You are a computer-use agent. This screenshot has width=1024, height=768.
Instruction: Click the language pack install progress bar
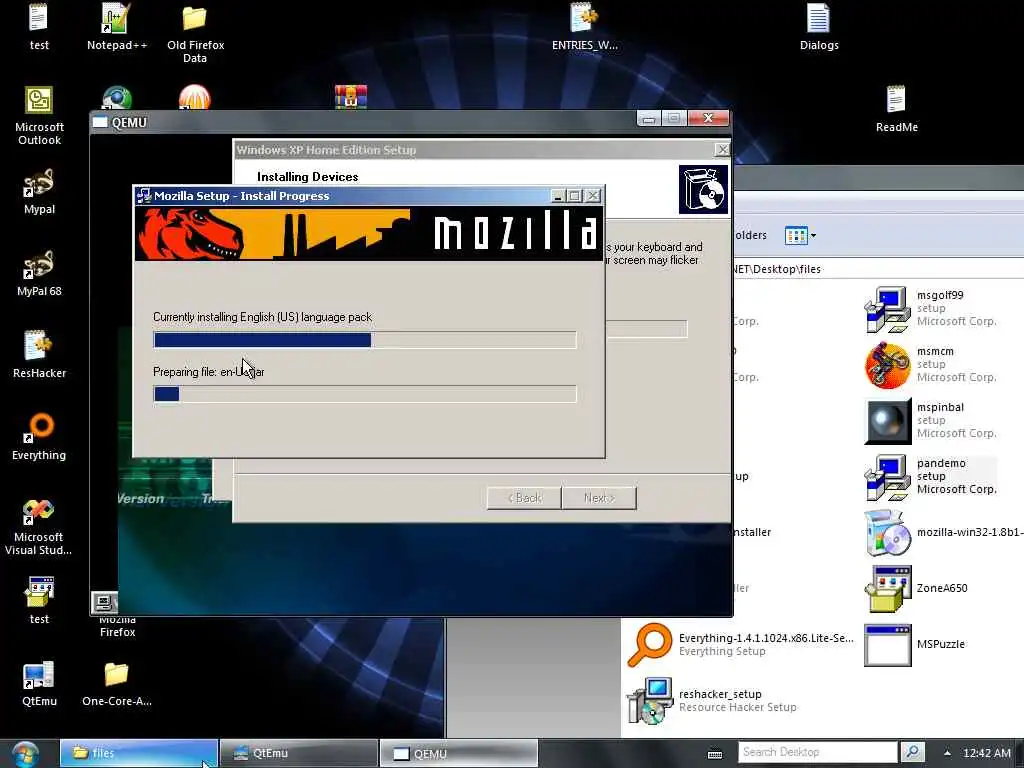coord(365,340)
